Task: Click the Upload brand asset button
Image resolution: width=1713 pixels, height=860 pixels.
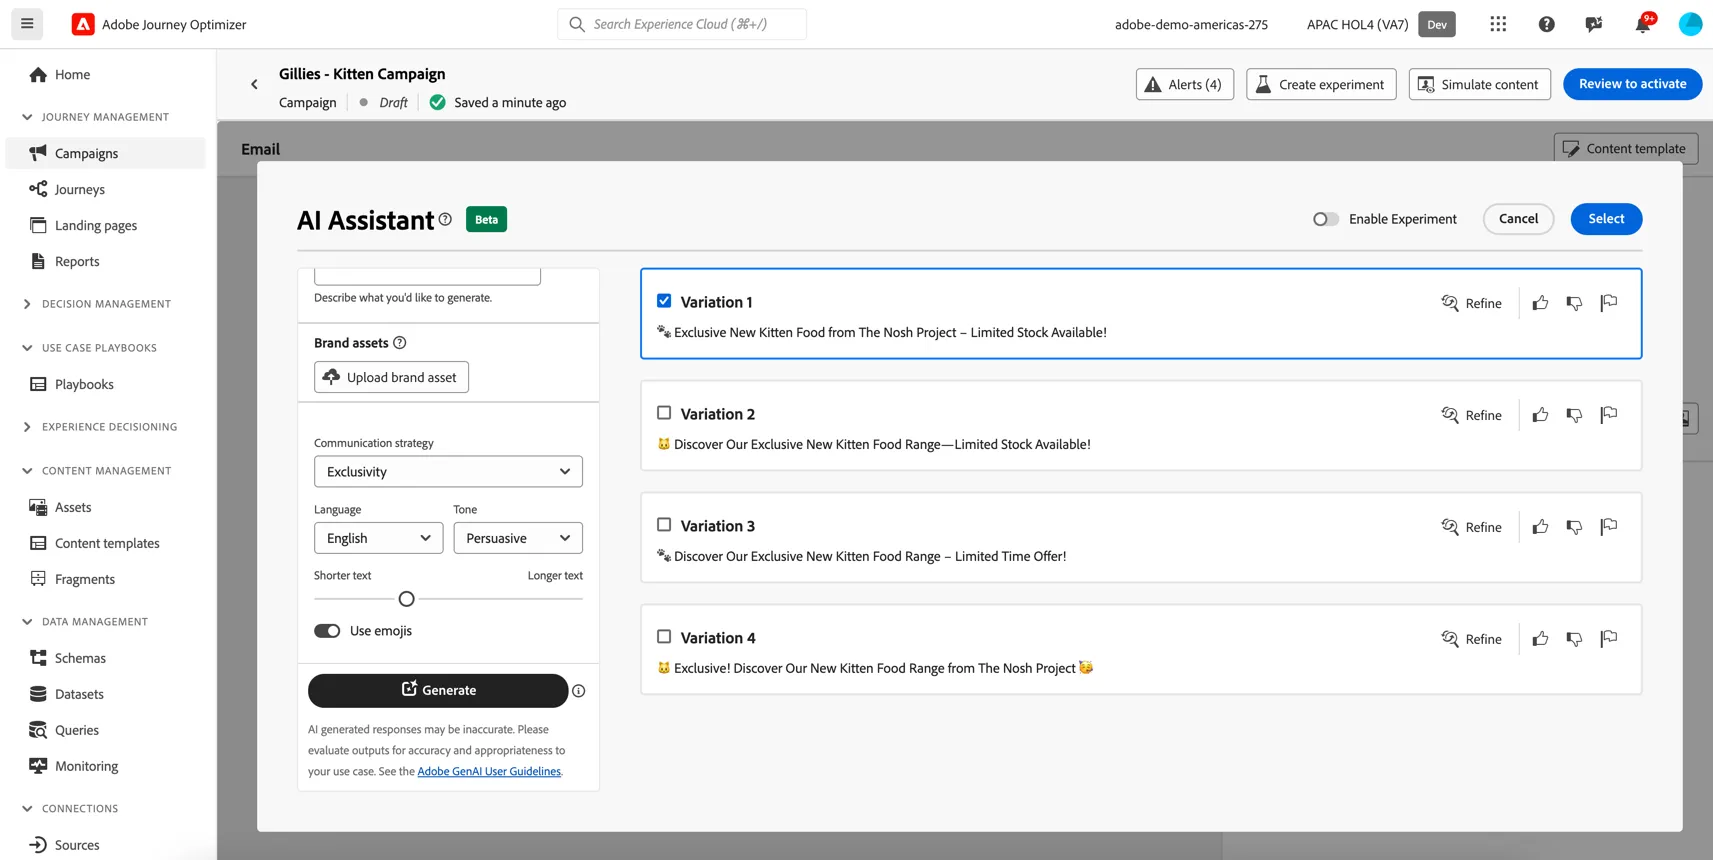Action: [x=391, y=377]
